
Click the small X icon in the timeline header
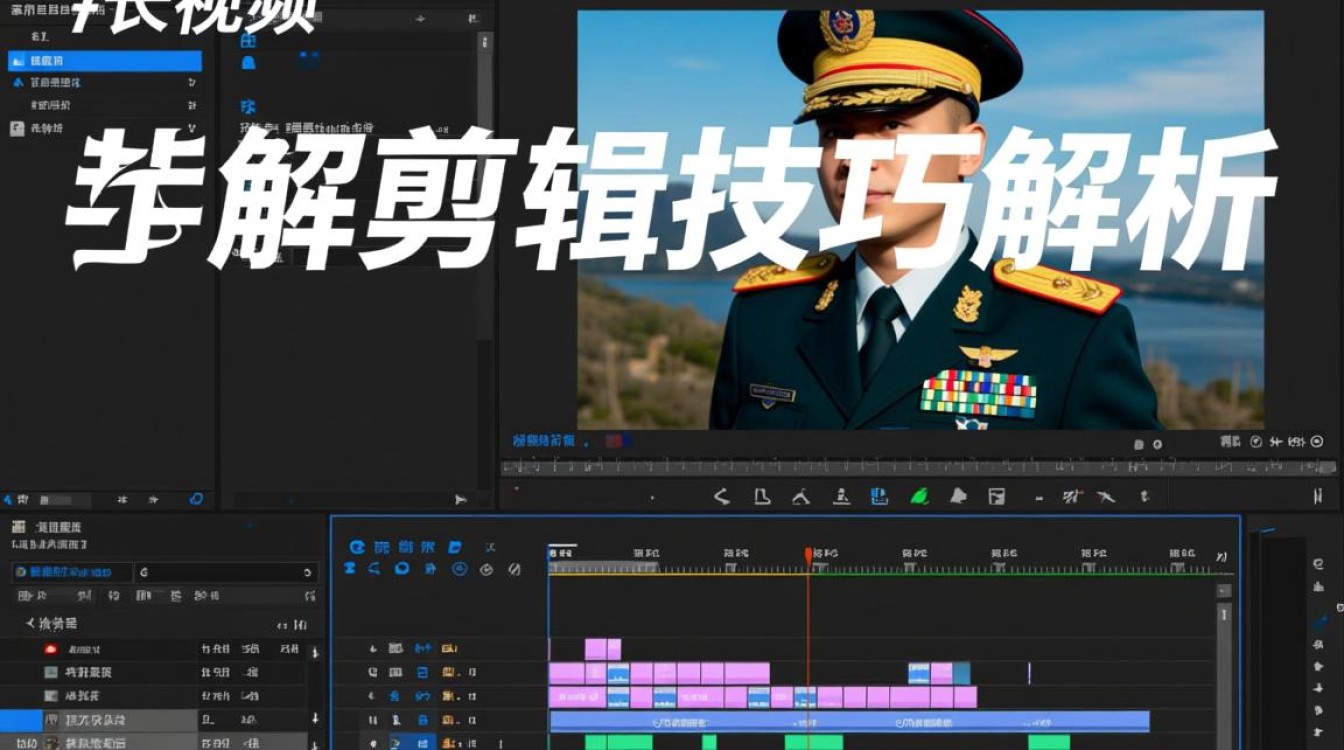coord(490,547)
